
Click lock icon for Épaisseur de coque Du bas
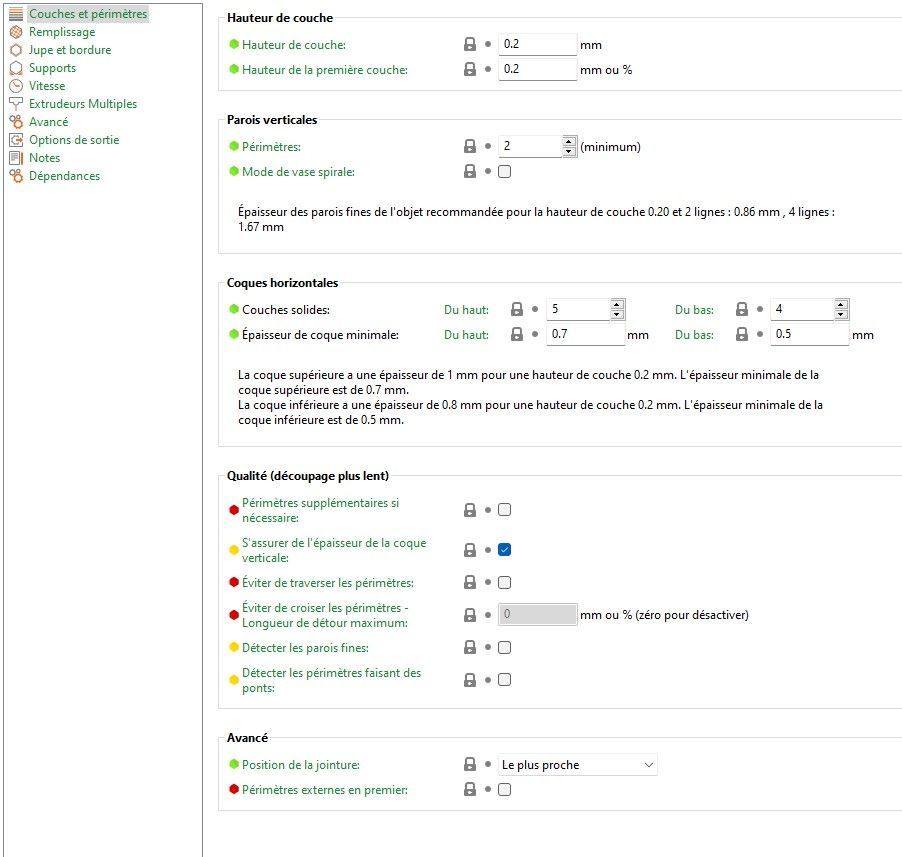tap(742, 334)
